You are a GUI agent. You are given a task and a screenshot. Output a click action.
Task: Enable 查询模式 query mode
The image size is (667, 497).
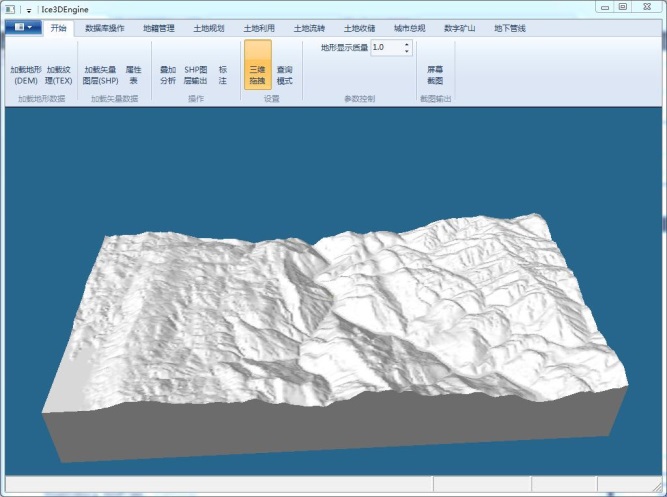tap(285, 74)
